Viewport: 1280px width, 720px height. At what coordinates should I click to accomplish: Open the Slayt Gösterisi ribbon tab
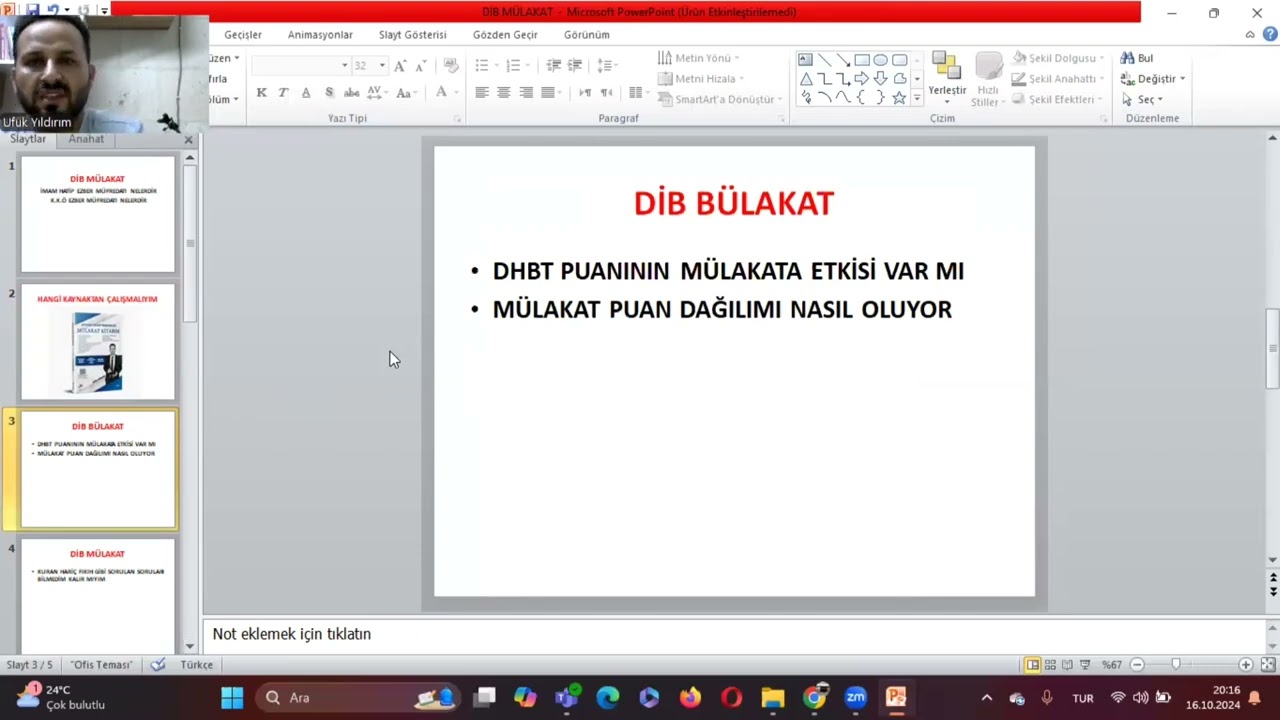click(413, 35)
